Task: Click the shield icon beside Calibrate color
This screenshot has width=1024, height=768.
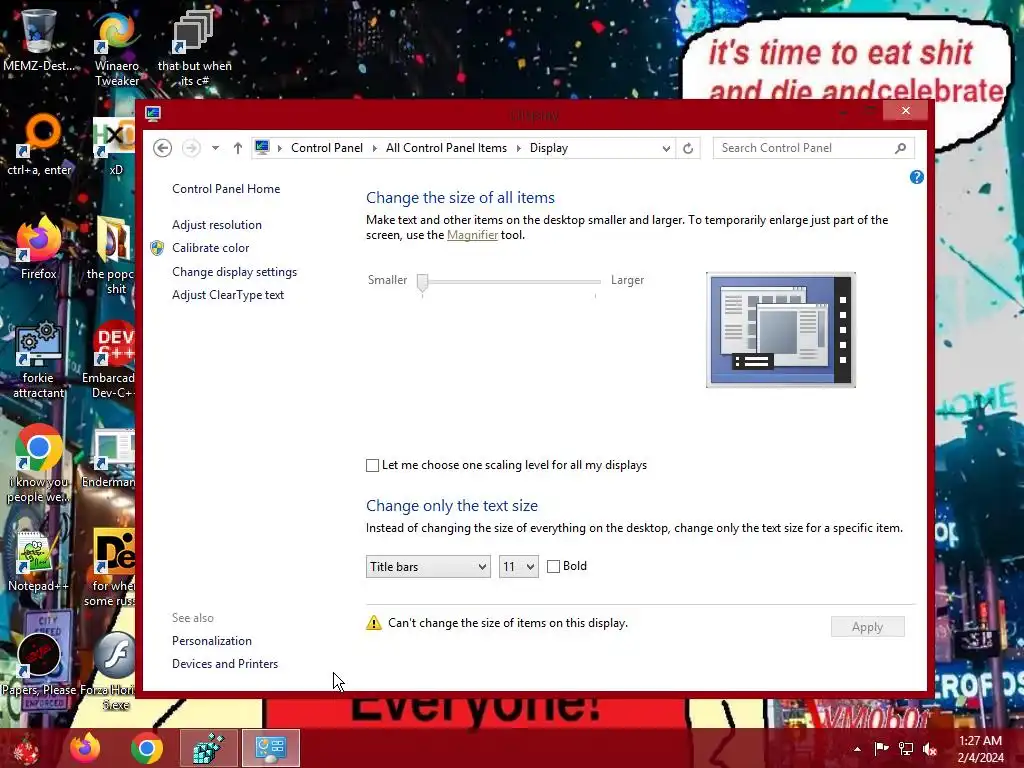Action: pyautogui.click(x=157, y=248)
